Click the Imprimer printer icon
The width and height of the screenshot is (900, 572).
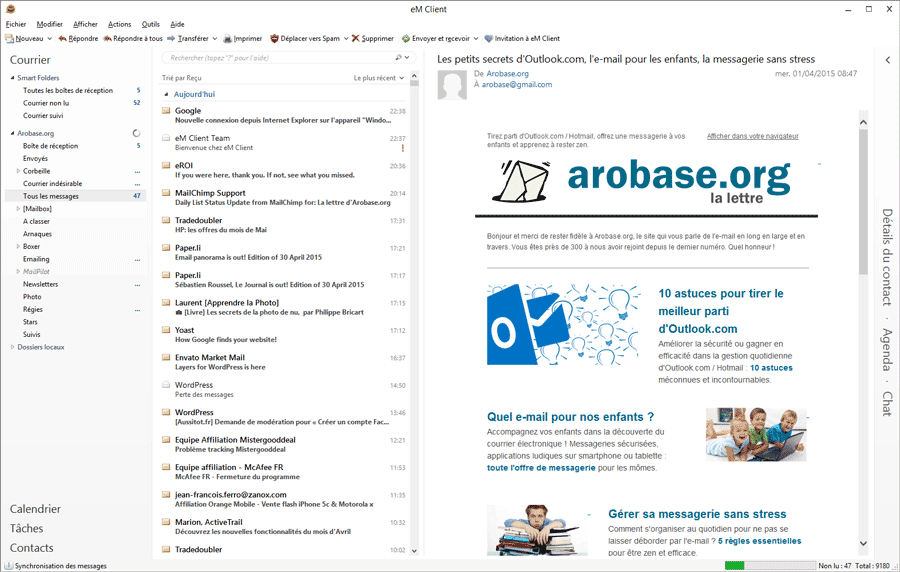[228, 38]
